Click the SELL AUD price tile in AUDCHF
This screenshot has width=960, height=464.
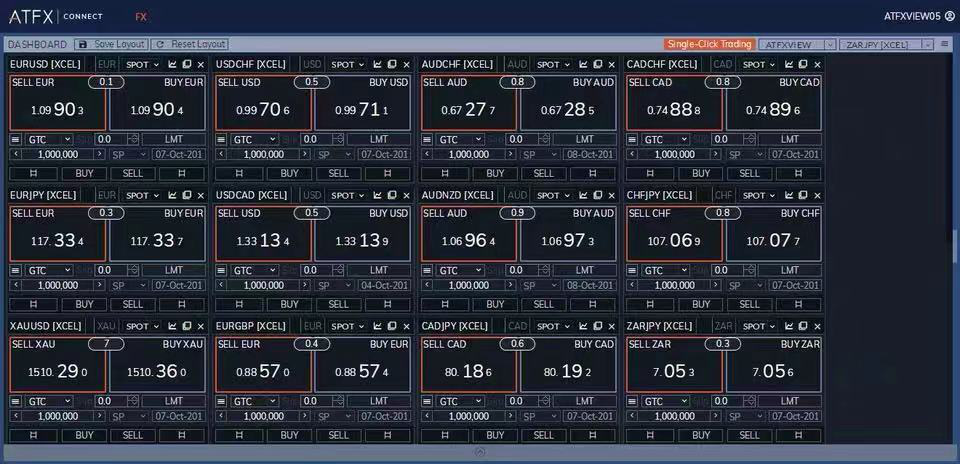(469, 103)
